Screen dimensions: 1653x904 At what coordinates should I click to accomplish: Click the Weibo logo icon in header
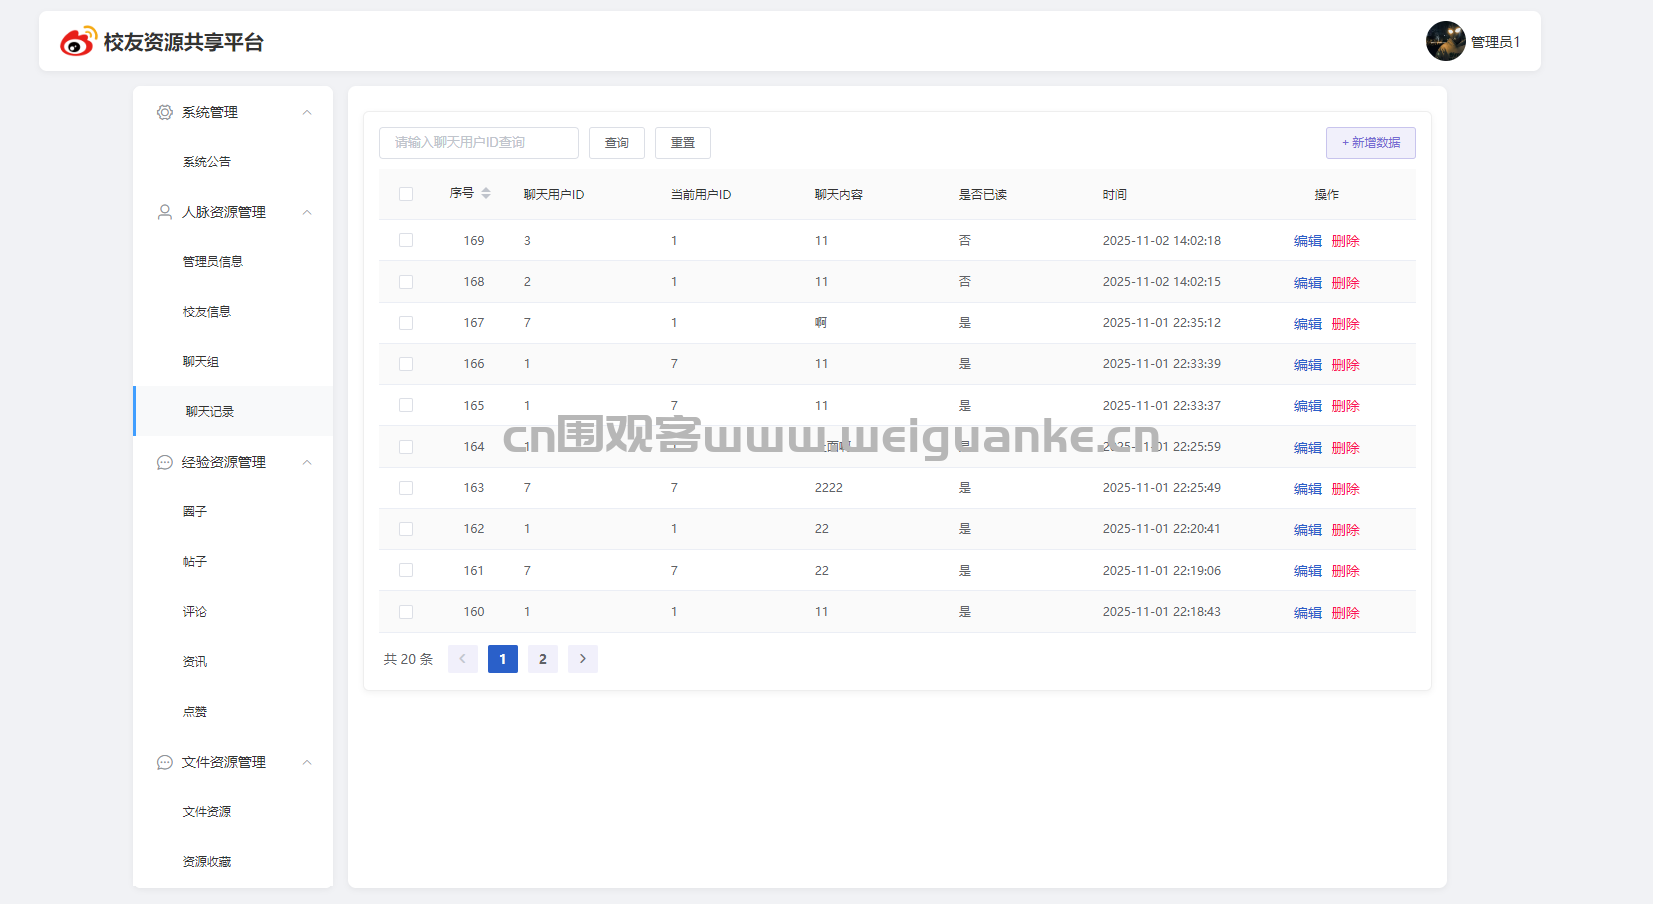pyautogui.click(x=78, y=42)
